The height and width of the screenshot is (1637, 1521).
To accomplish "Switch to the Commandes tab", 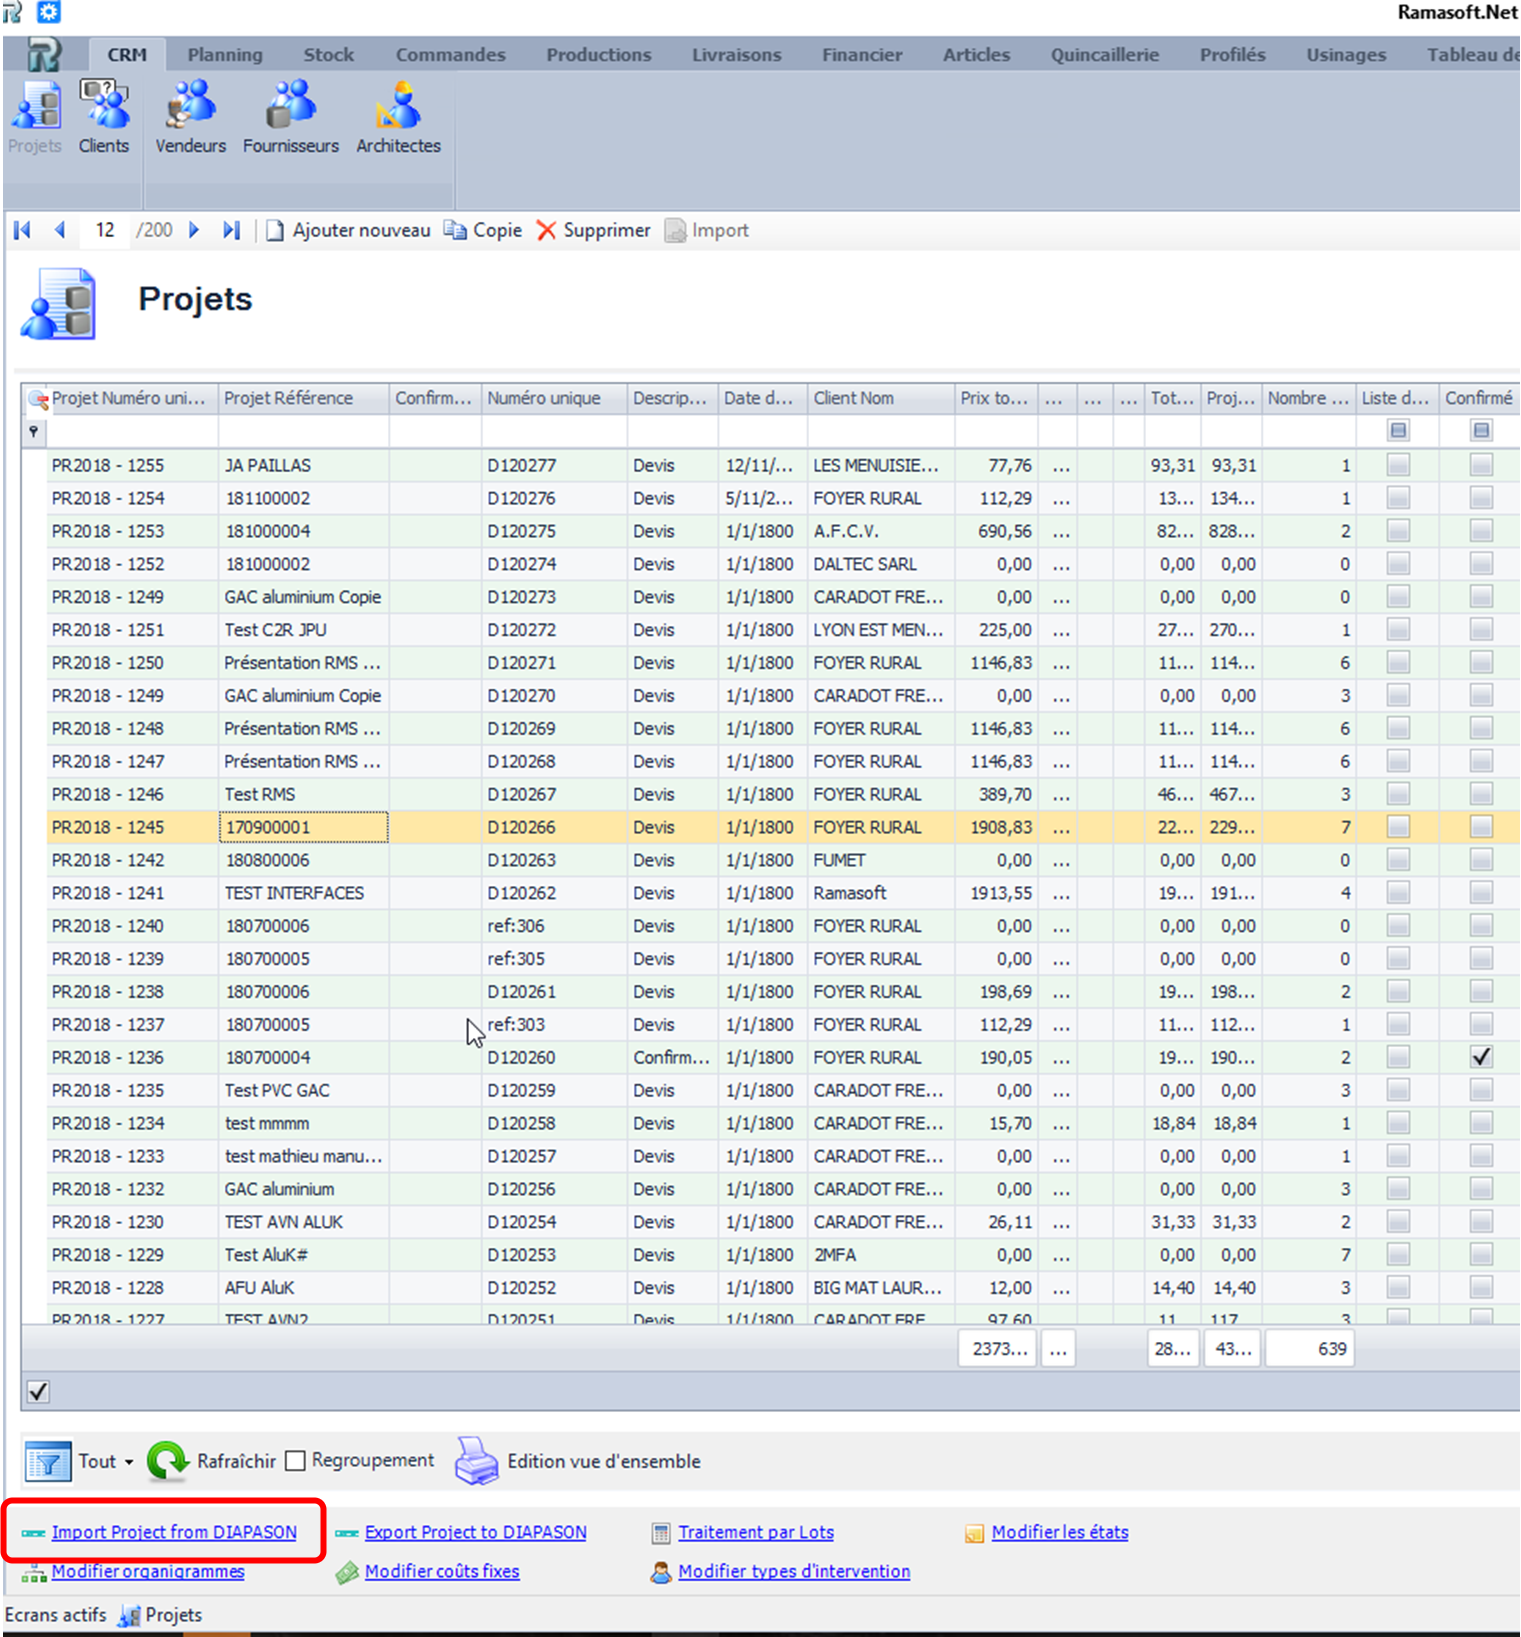I will click(450, 55).
